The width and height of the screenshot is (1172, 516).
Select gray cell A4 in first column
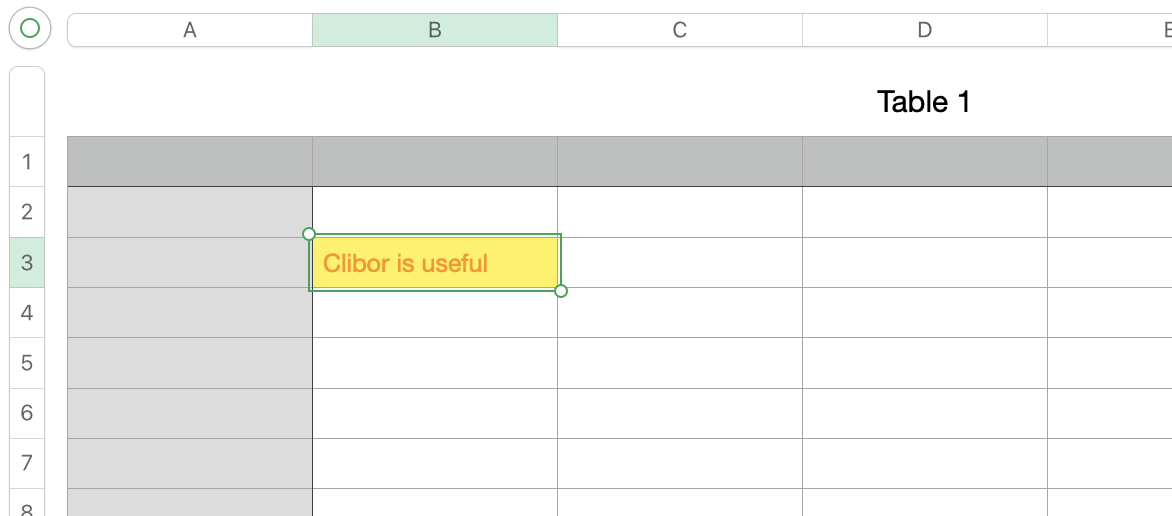coord(190,313)
